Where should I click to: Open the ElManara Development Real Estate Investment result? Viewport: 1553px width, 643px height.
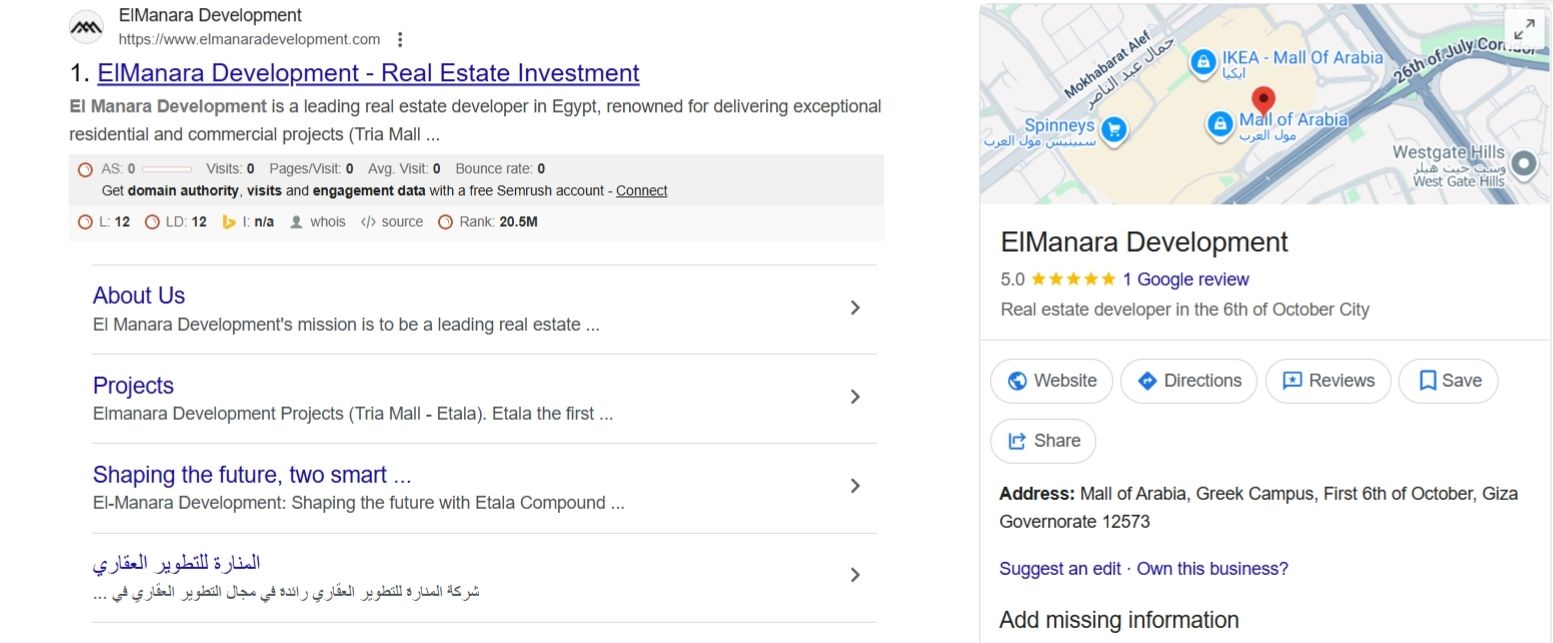pyautogui.click(x=368, y=73)
